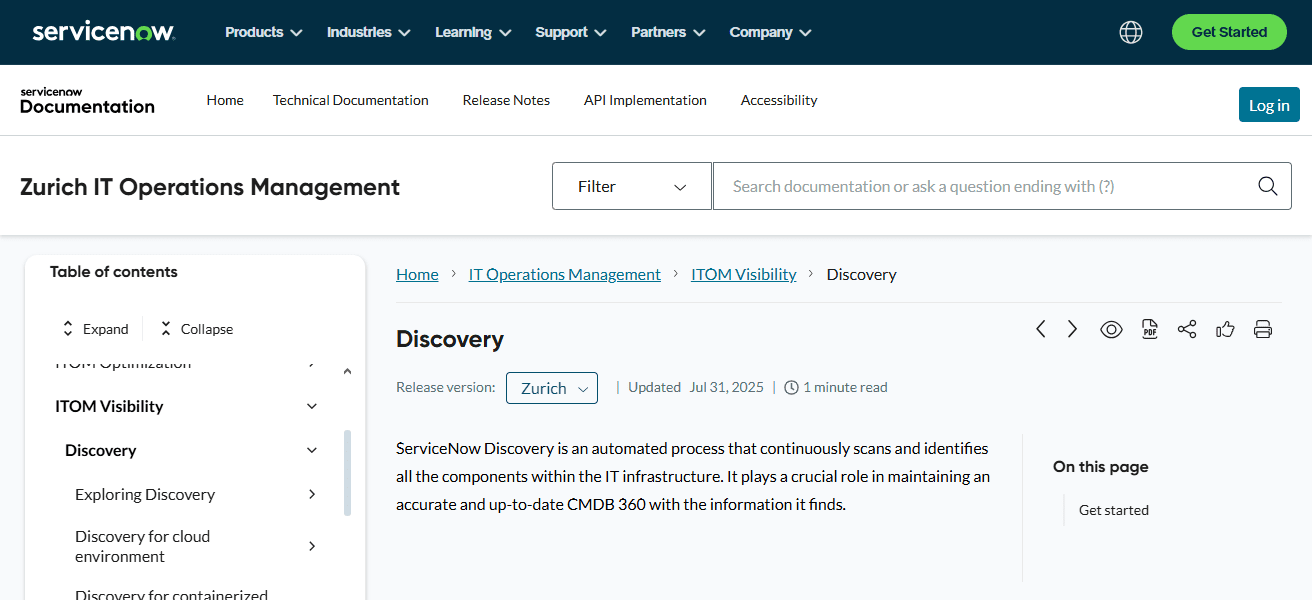The width and height of the screenshot is (1312, 600).
Task: Open the Home breadcrumb link
Action: click(417, 274)
